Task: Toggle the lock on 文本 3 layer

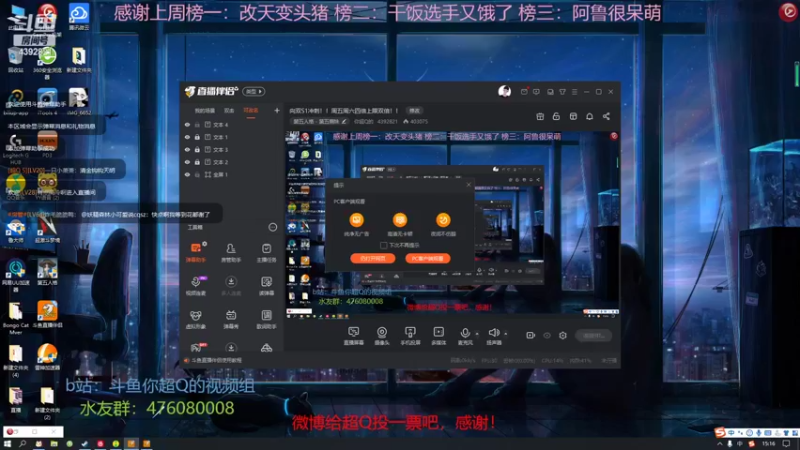Action: [x=197, y=149]
